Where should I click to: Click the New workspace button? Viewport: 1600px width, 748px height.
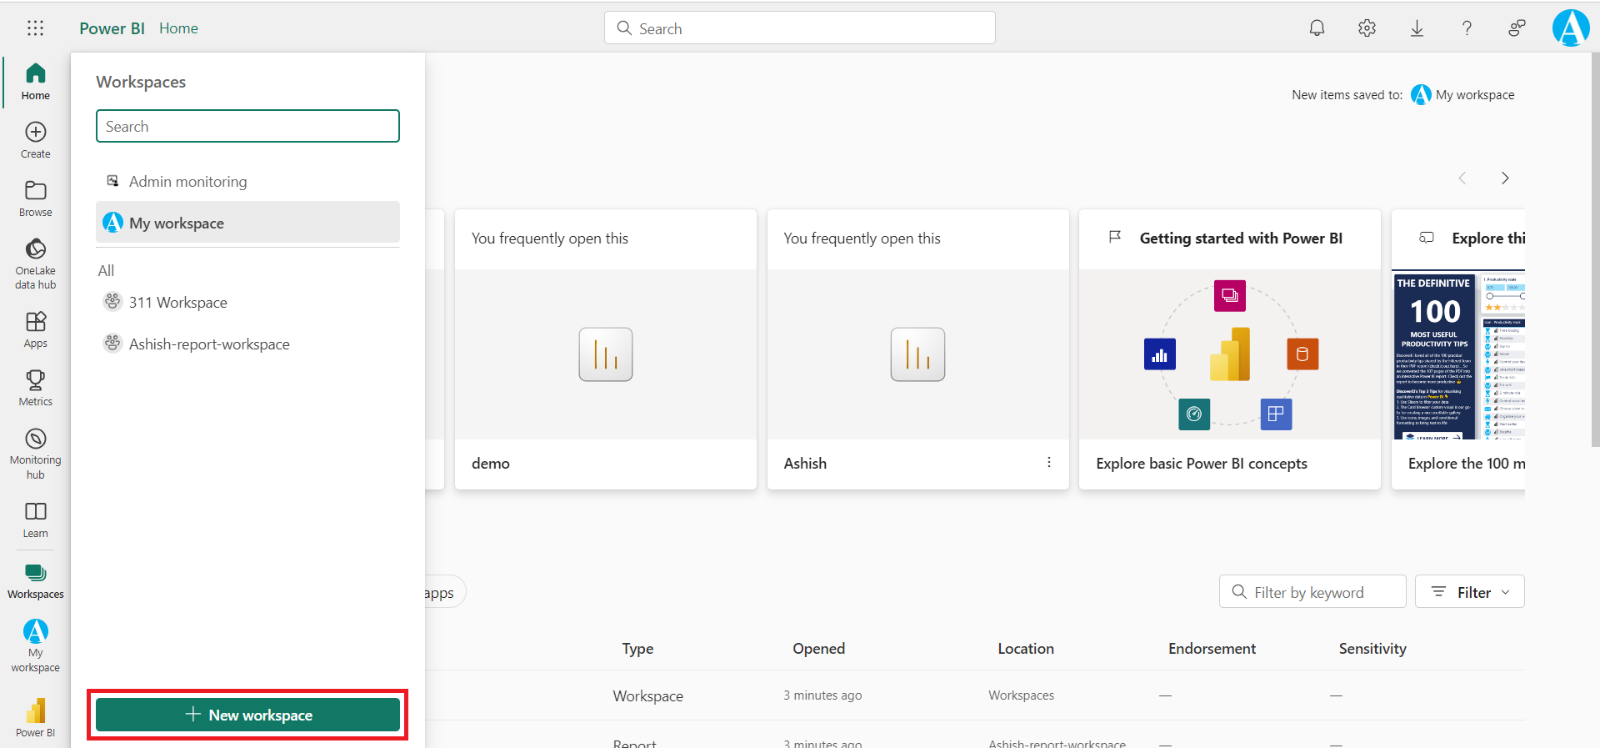point(248,715)
